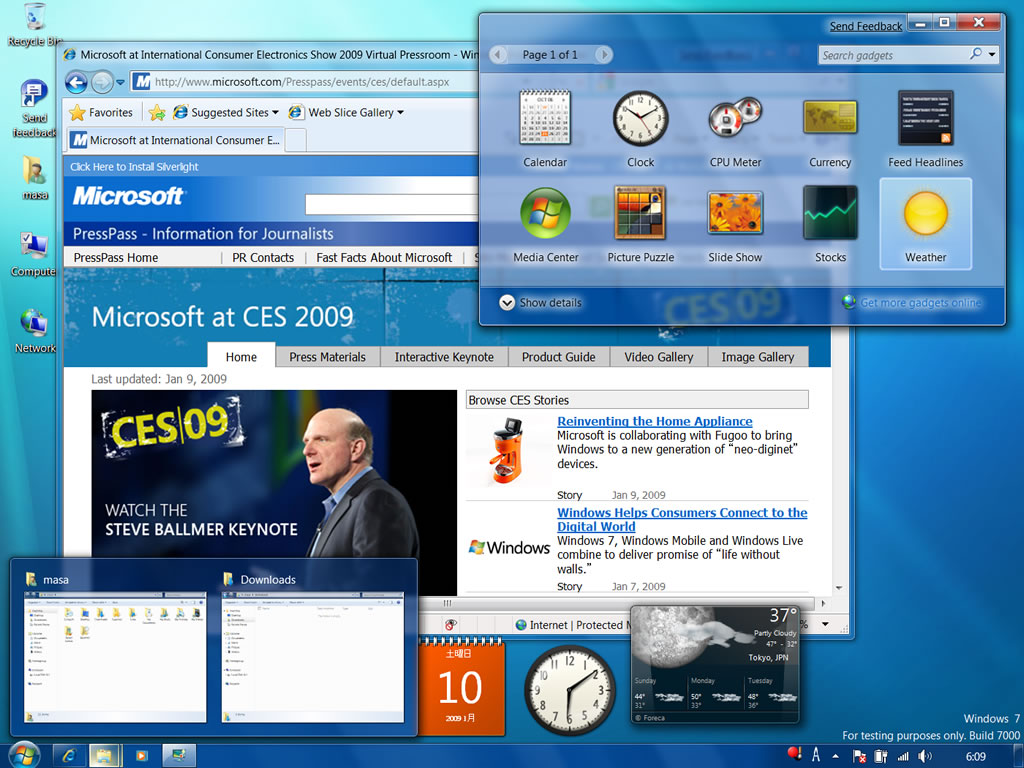
Task: Open the IE zoom level dropdown arrow
Action: pos(825,624)
